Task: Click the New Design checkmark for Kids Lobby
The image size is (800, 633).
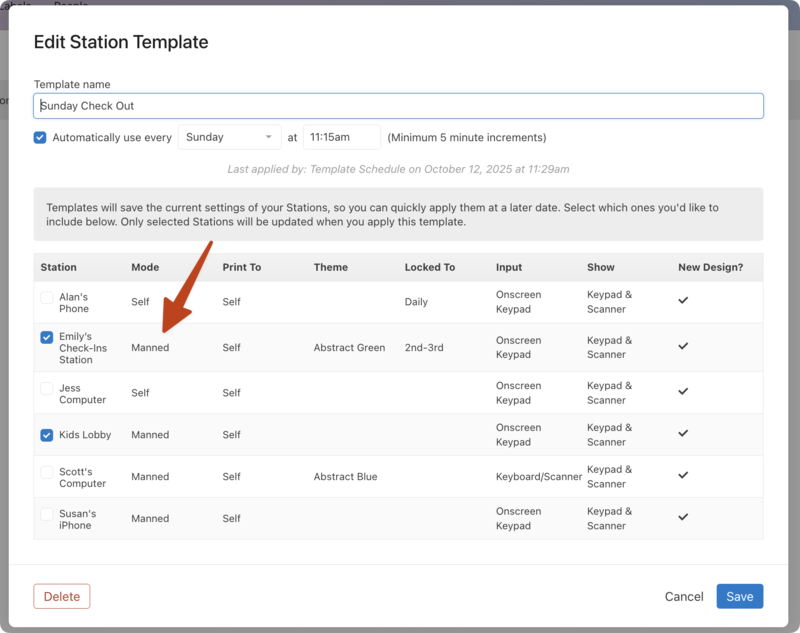Action: coord(684,434)
